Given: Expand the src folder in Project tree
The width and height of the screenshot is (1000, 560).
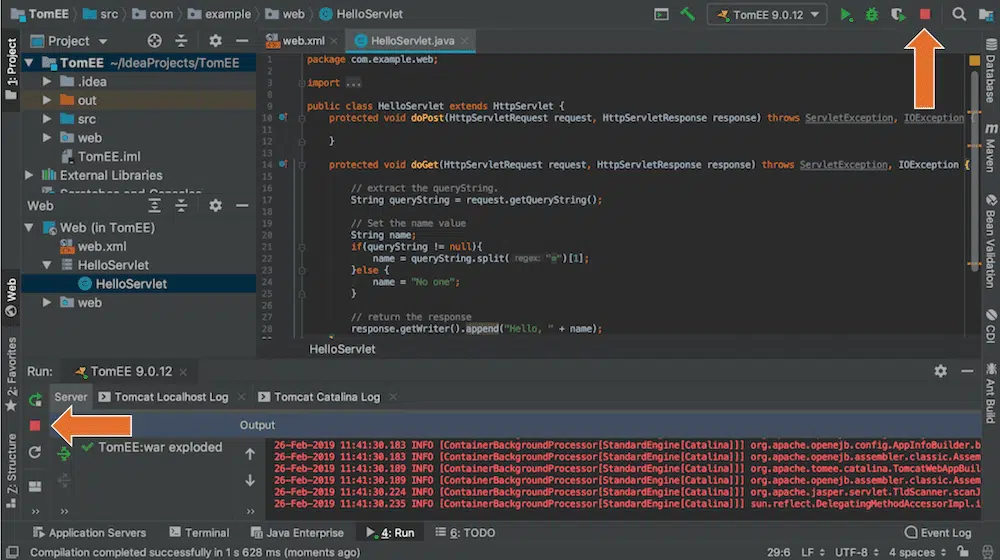Looking at the screenshot, I should coord(47,119).
